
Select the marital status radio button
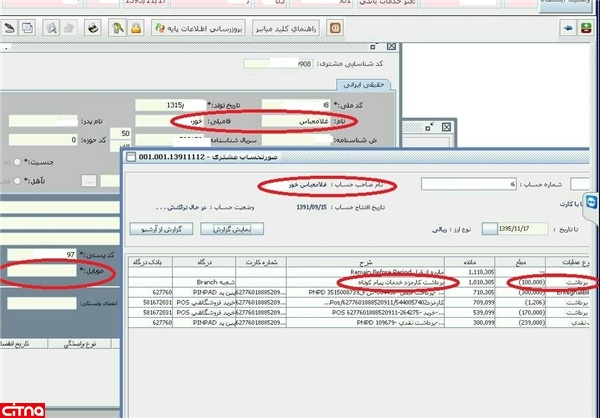(17, 181)
